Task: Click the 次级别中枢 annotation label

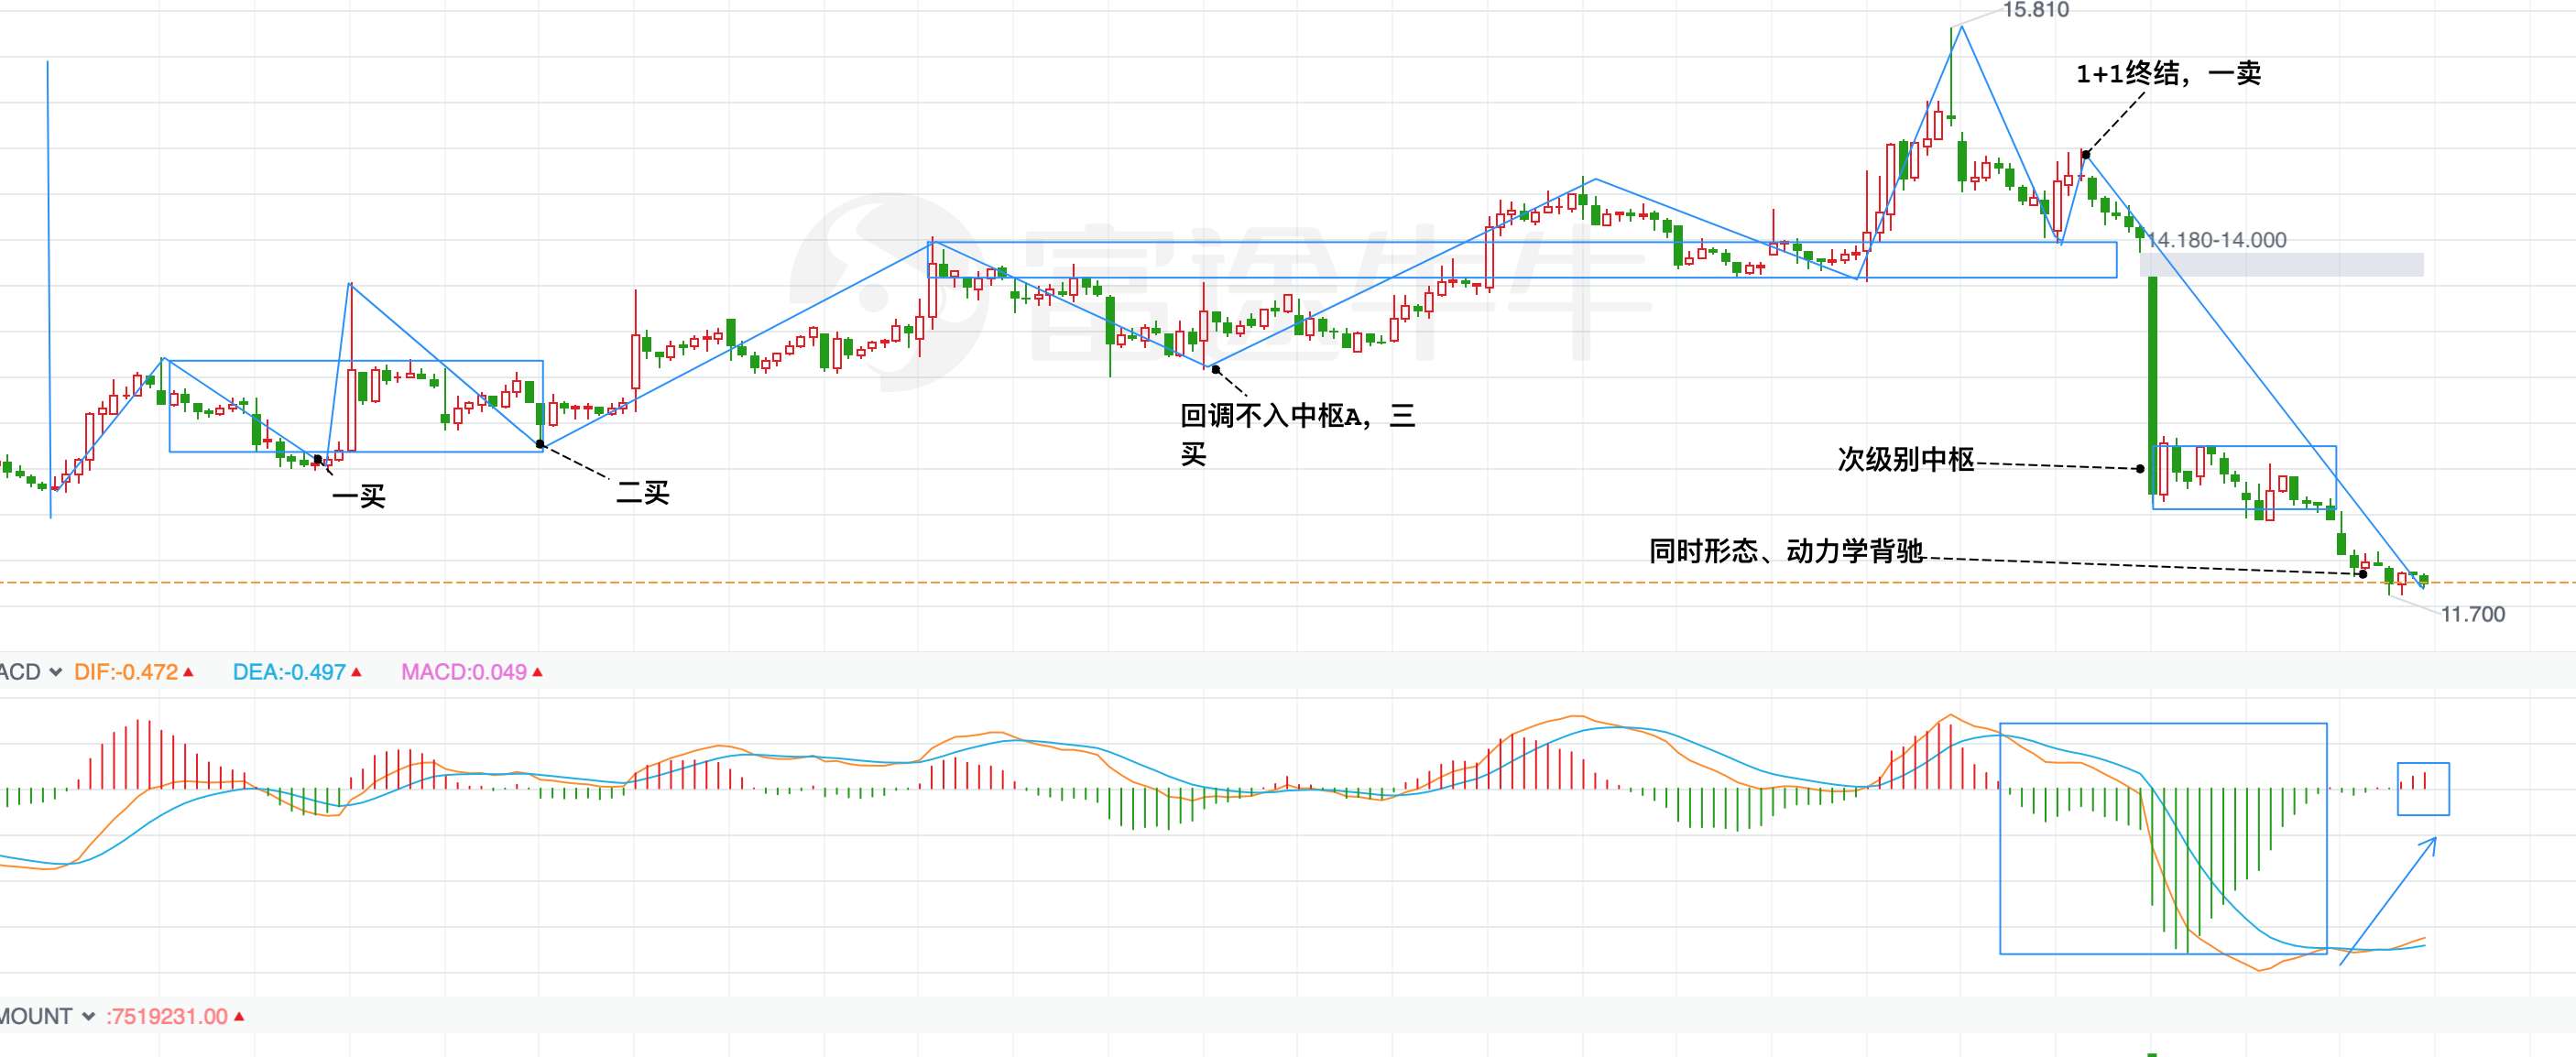Action: [x=1905, y=459]
